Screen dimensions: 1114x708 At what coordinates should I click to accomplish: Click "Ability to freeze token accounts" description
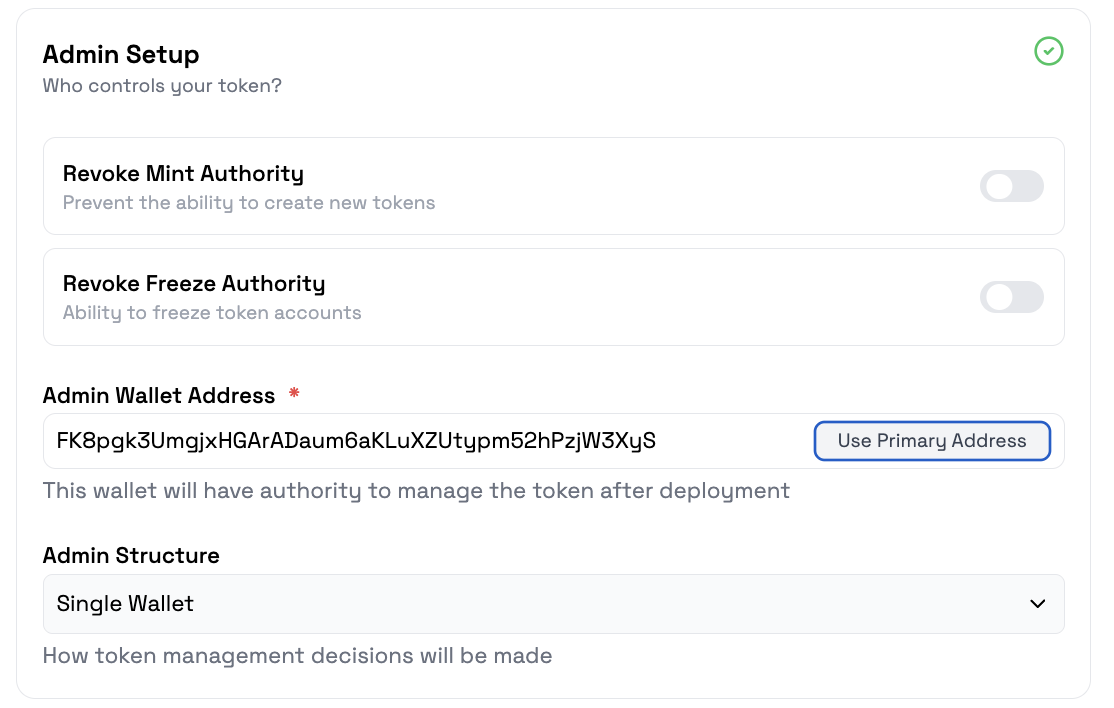coord(212,313)
